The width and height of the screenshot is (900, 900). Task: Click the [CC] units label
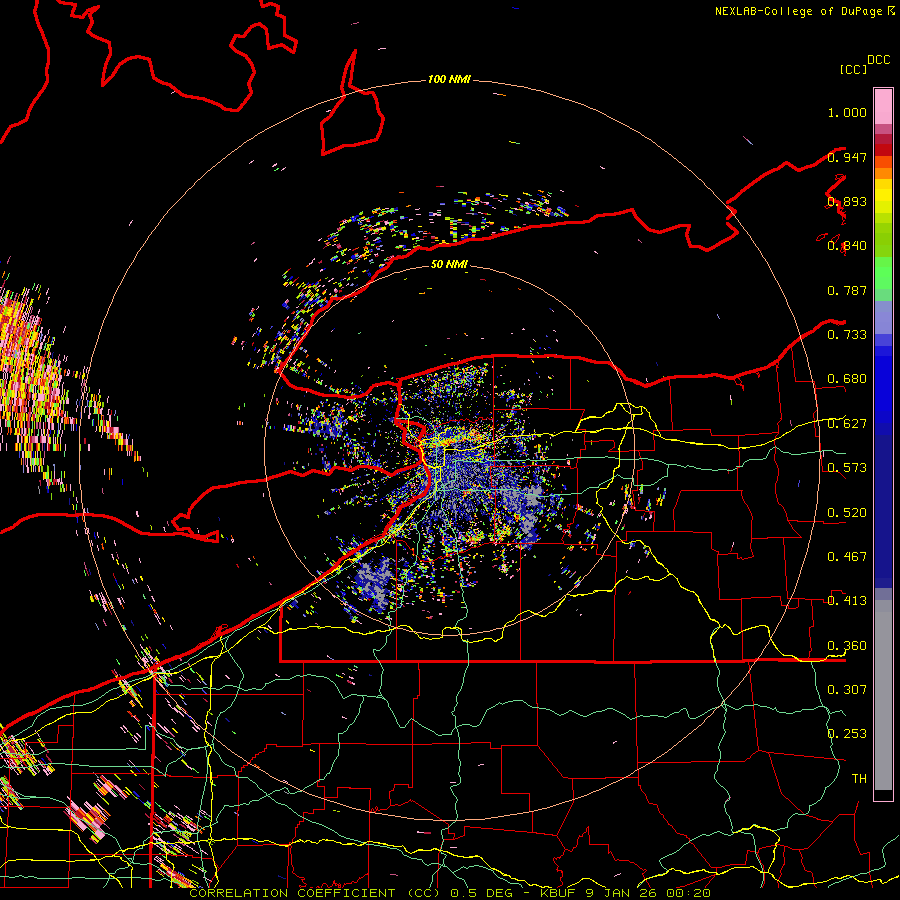pyautogui.click(x=854, y=69)
